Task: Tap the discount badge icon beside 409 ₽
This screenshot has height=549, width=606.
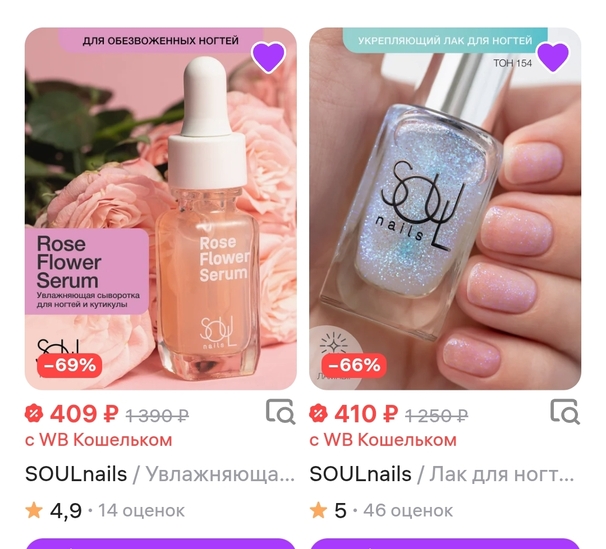Action: [x=34, y=414]
